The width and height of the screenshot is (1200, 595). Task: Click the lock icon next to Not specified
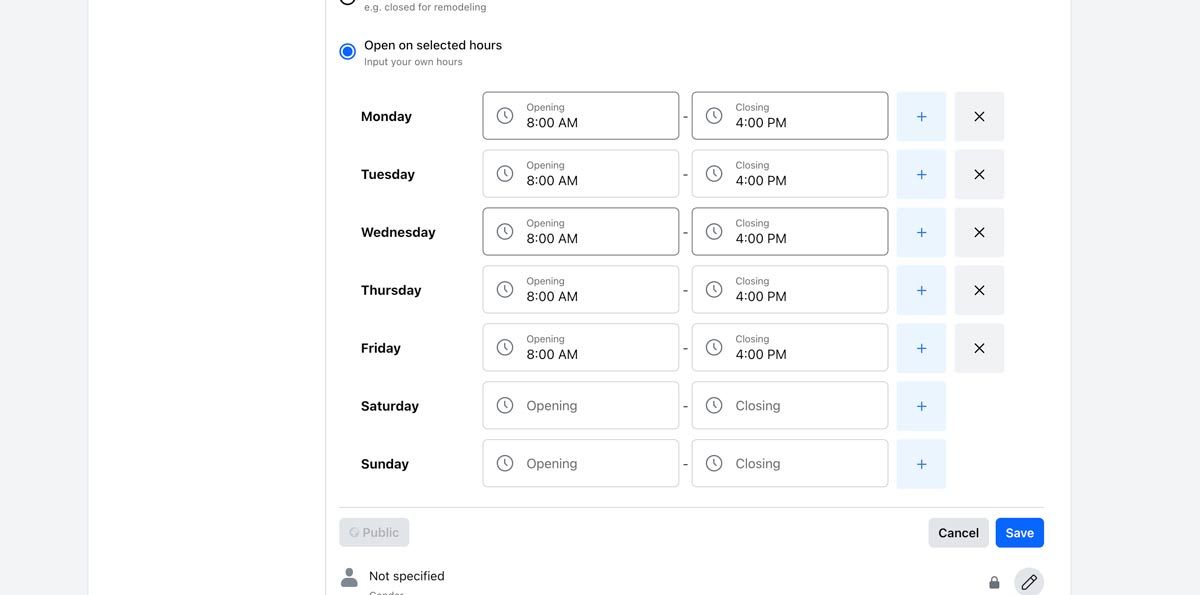pyautogui.click(x=994, y=582)
